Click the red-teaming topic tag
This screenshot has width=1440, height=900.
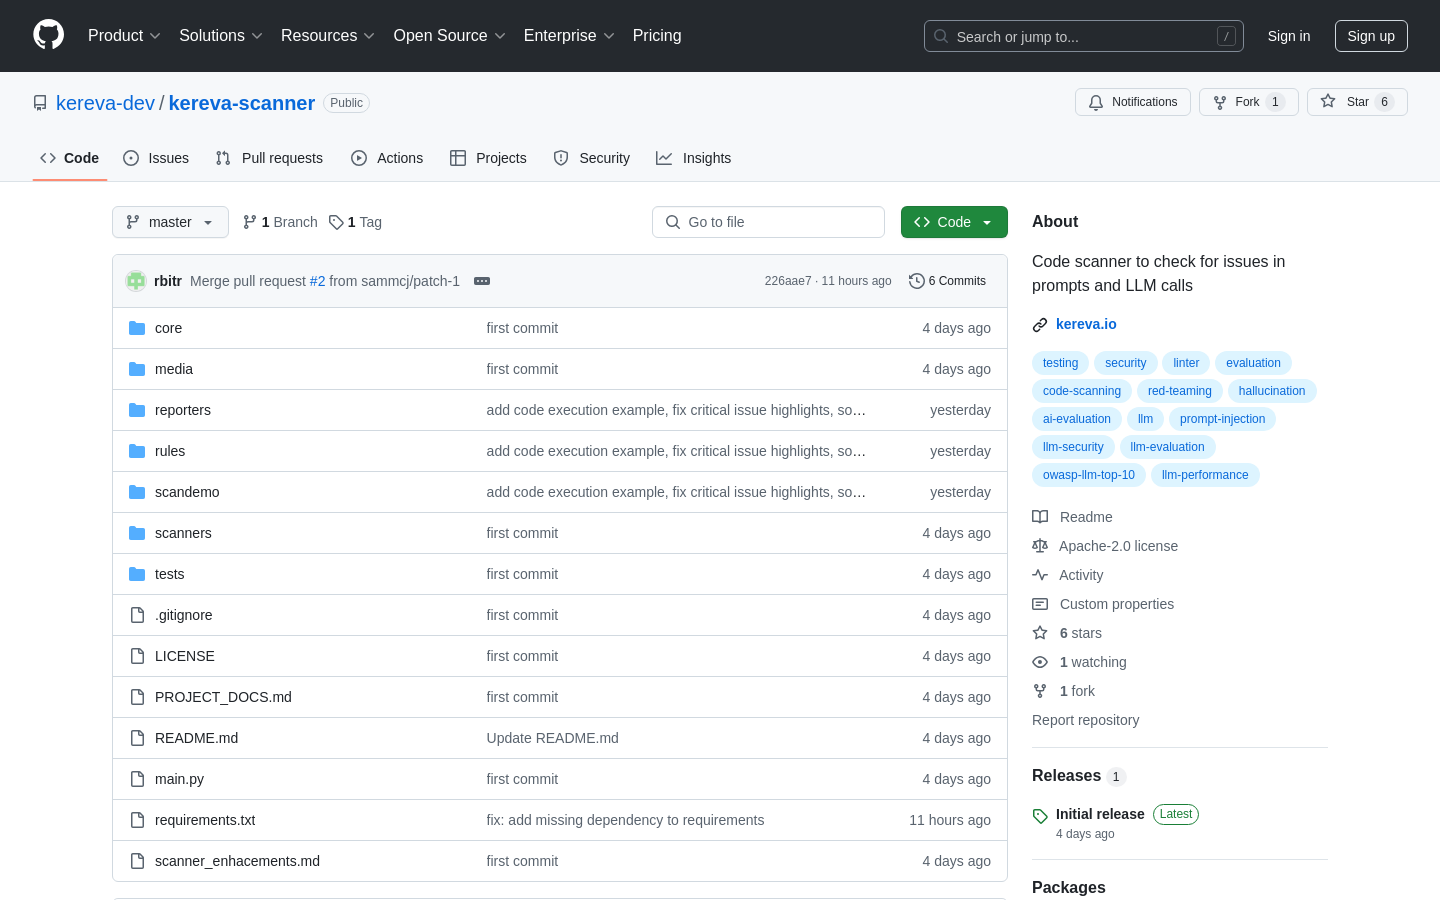pyautogui.click(x=1180, y=391)
